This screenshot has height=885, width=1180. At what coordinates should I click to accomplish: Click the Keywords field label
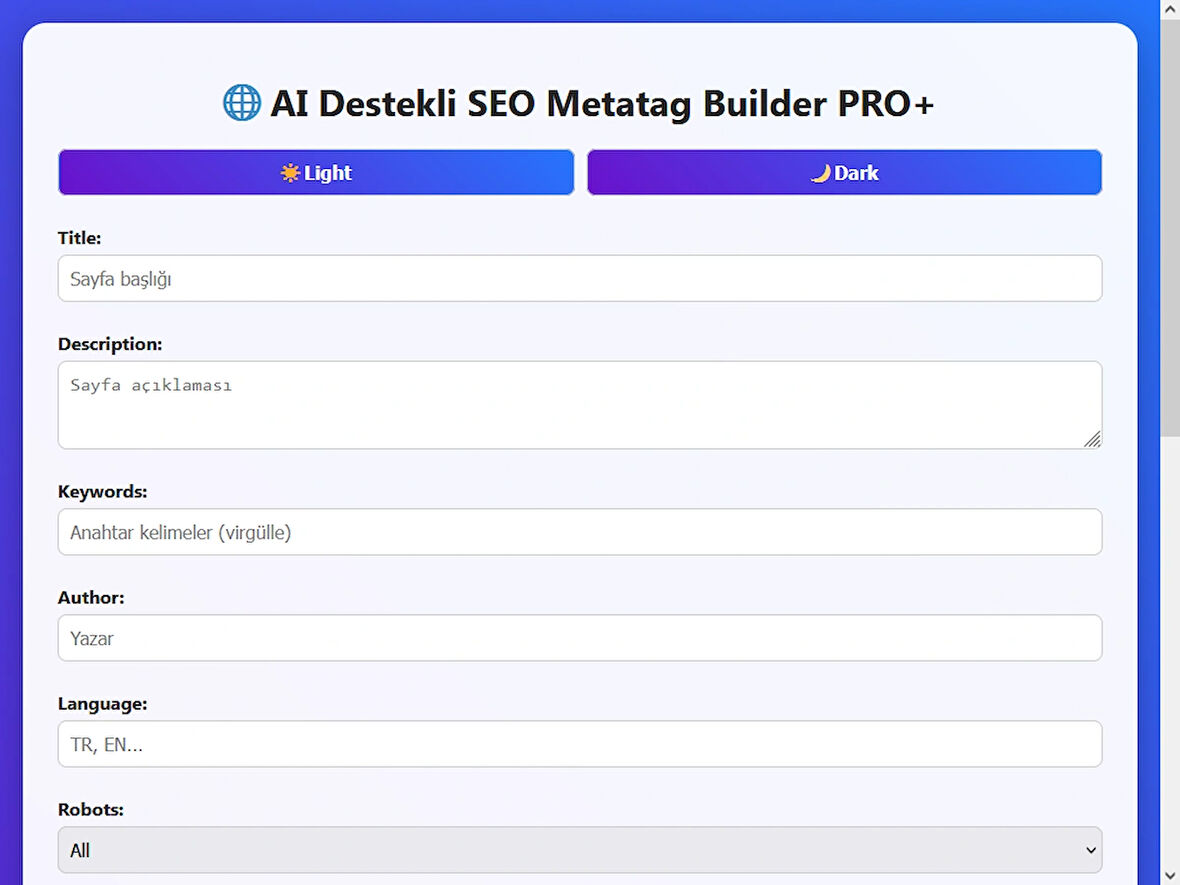click(x=102, y=491)
